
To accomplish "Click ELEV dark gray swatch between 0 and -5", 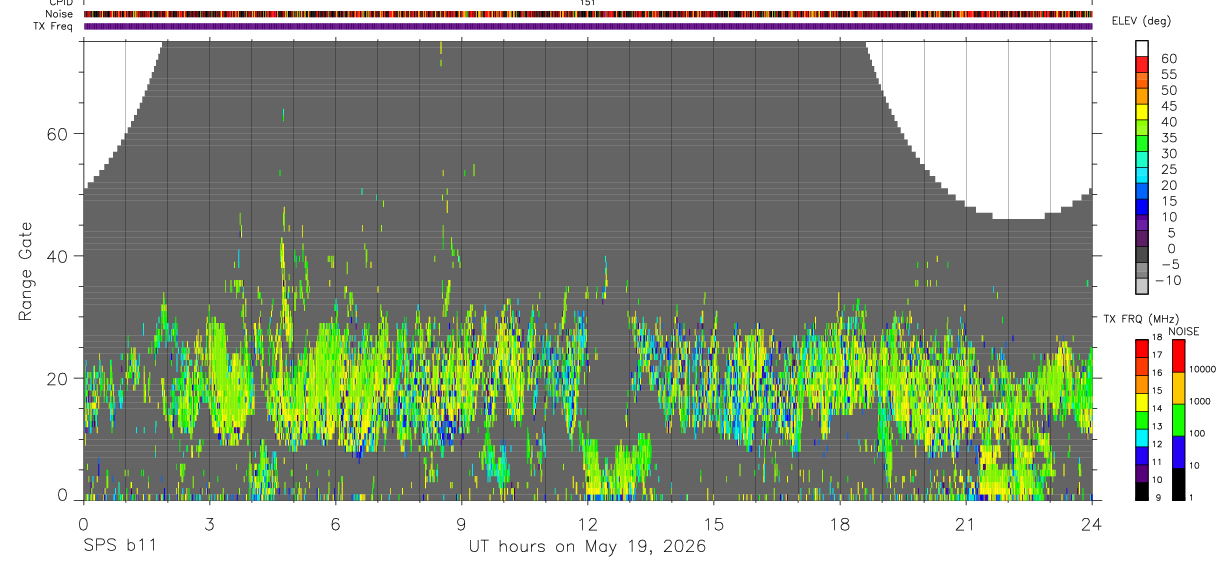I will click(x=1142, y=256).
